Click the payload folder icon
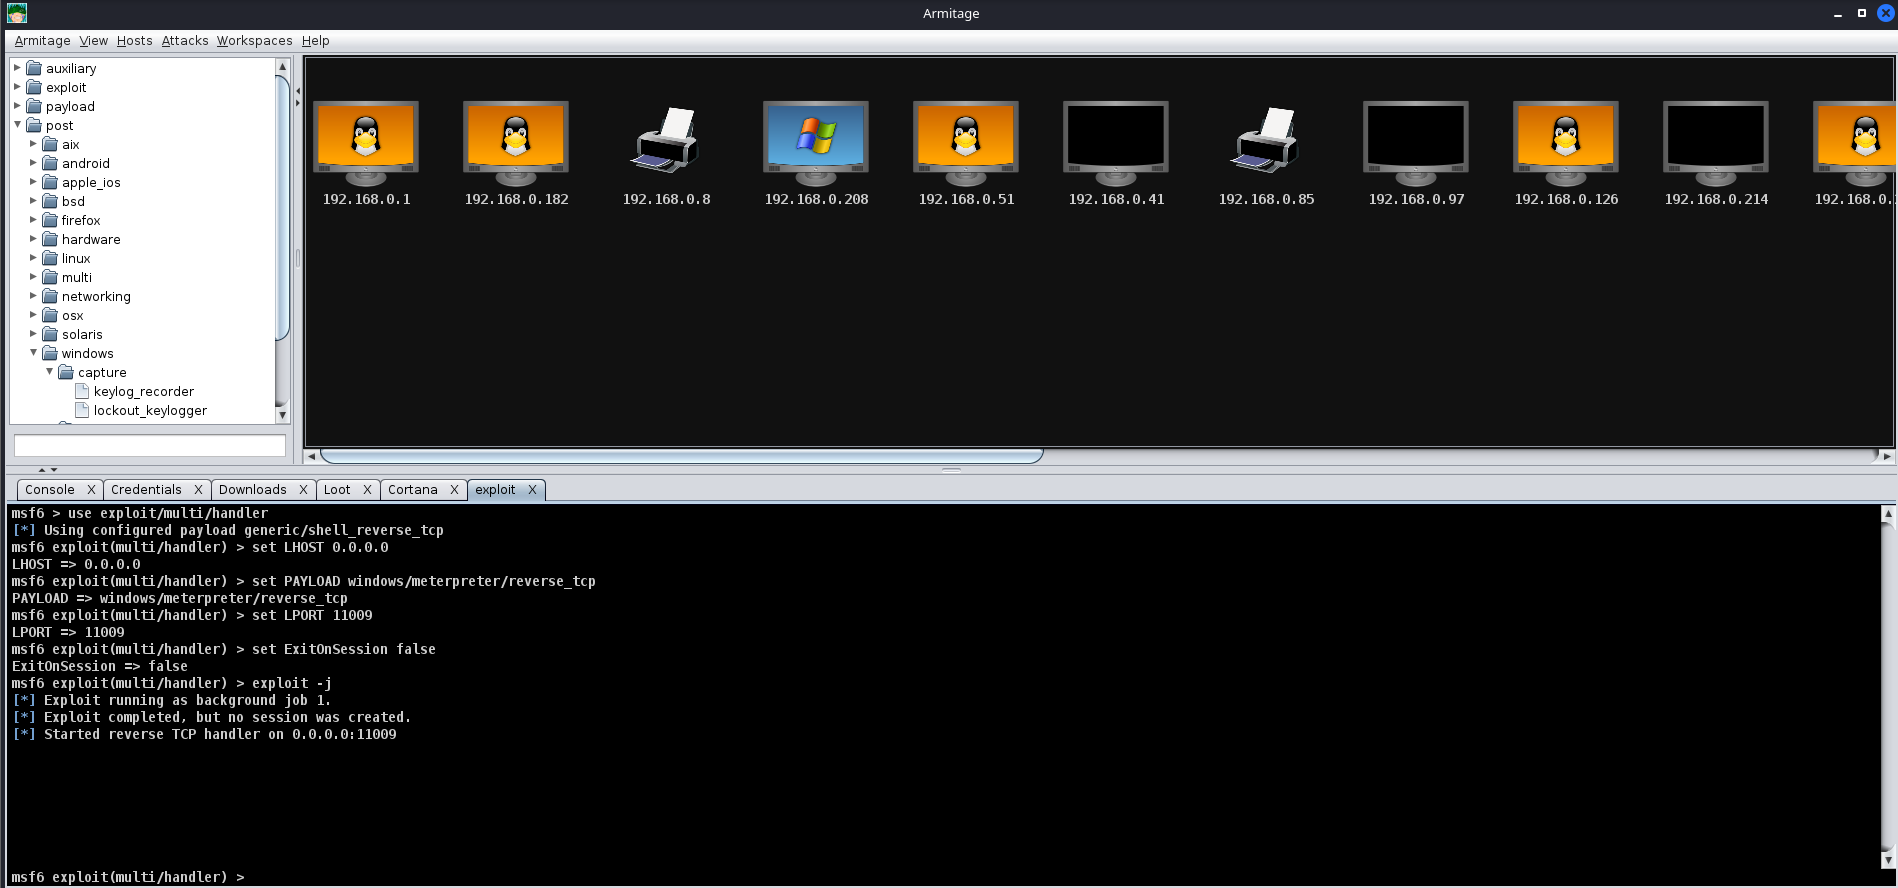 (34, 106)
